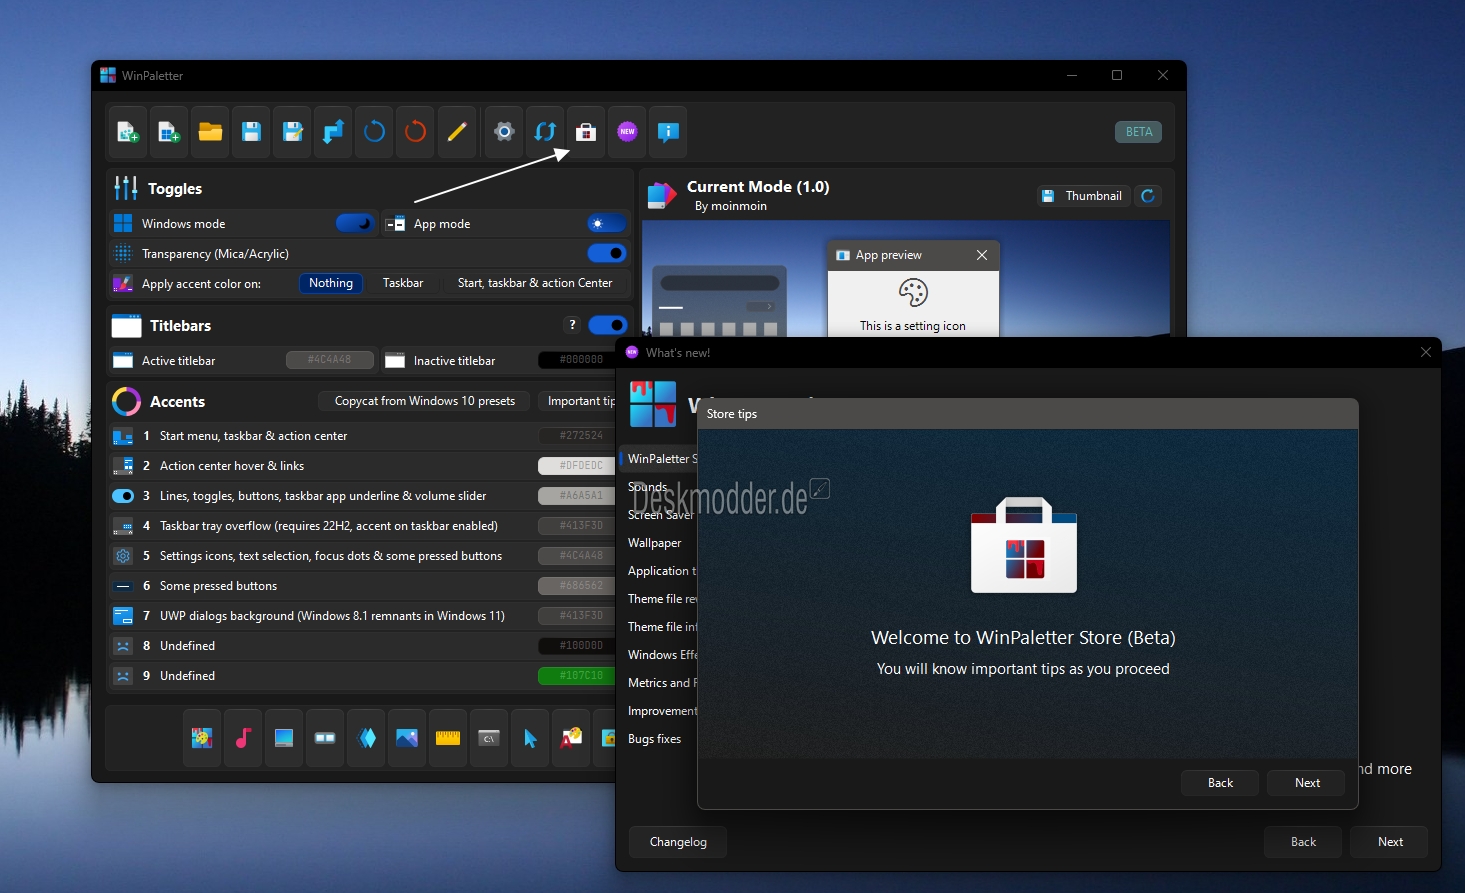Image resolution: width=1465 pixels, height=893 pixels.
Task: Select Wallpaper in What's new list
Action: 655,543
